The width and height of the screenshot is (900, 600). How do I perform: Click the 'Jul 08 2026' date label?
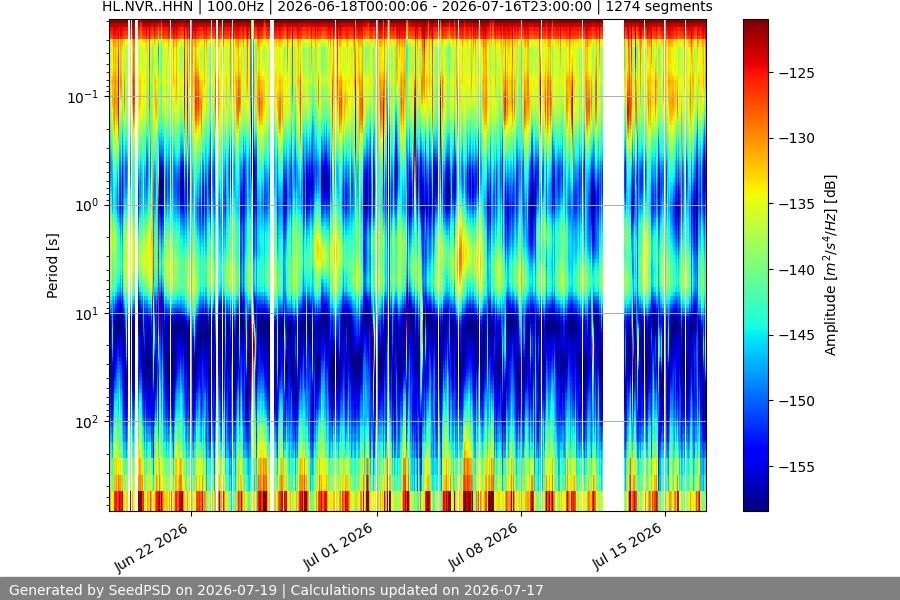pos(482,546)
